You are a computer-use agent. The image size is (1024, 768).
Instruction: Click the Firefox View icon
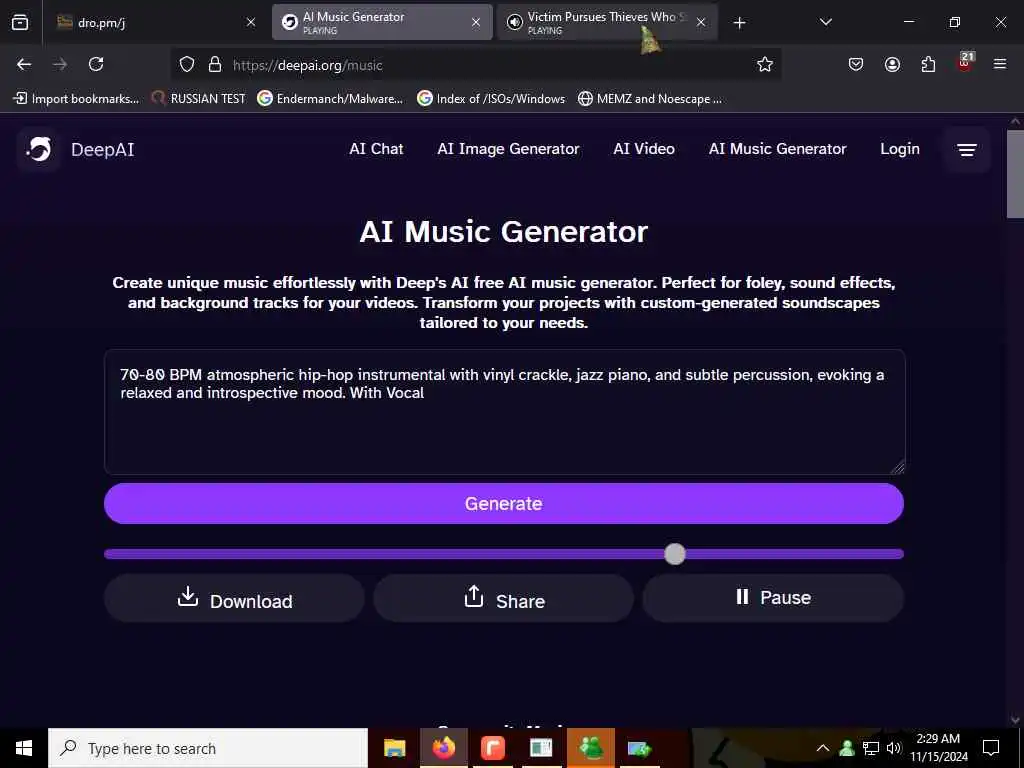(x=20, y=22)
